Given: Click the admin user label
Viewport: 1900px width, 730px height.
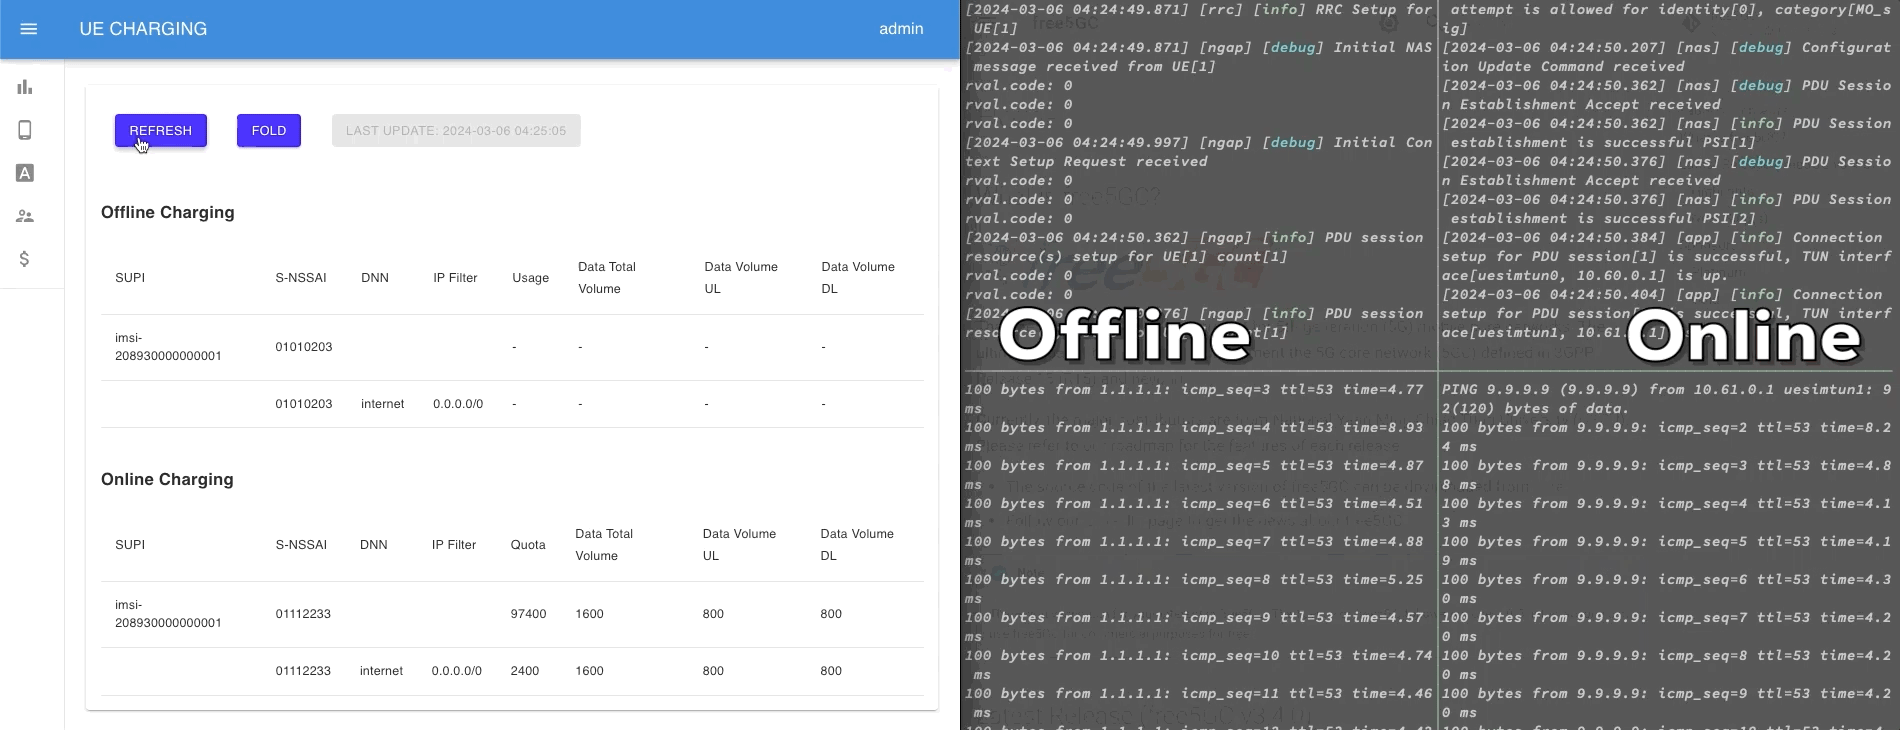Looking at the screenshot, I should click(x=900, y=29).
